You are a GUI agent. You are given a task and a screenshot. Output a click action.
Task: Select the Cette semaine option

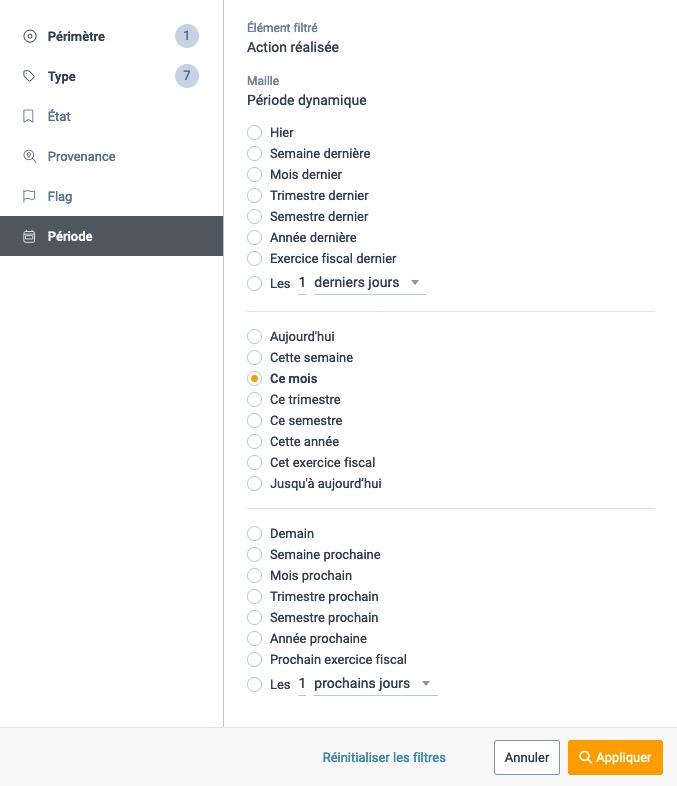pyautogui.click(x=255, y=357)
